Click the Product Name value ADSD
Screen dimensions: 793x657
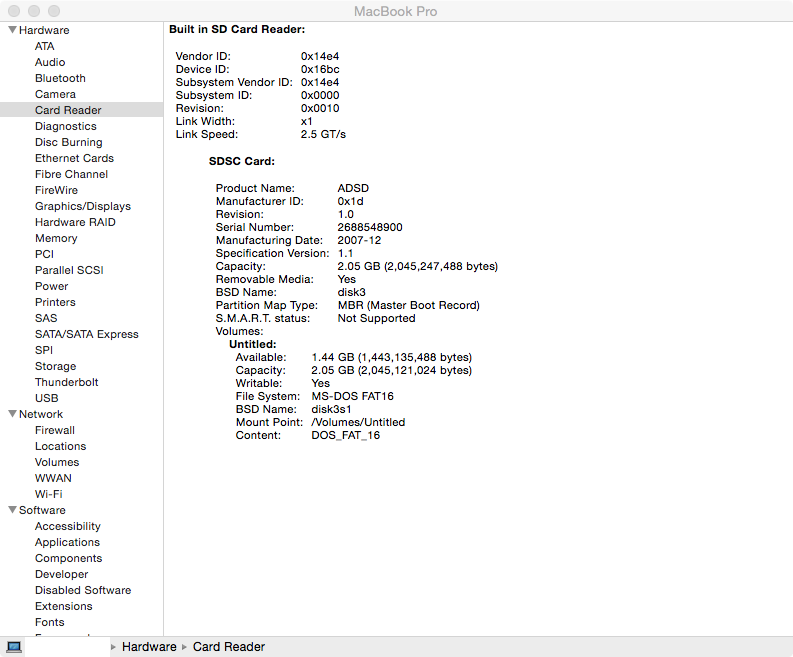pos(353,188)
